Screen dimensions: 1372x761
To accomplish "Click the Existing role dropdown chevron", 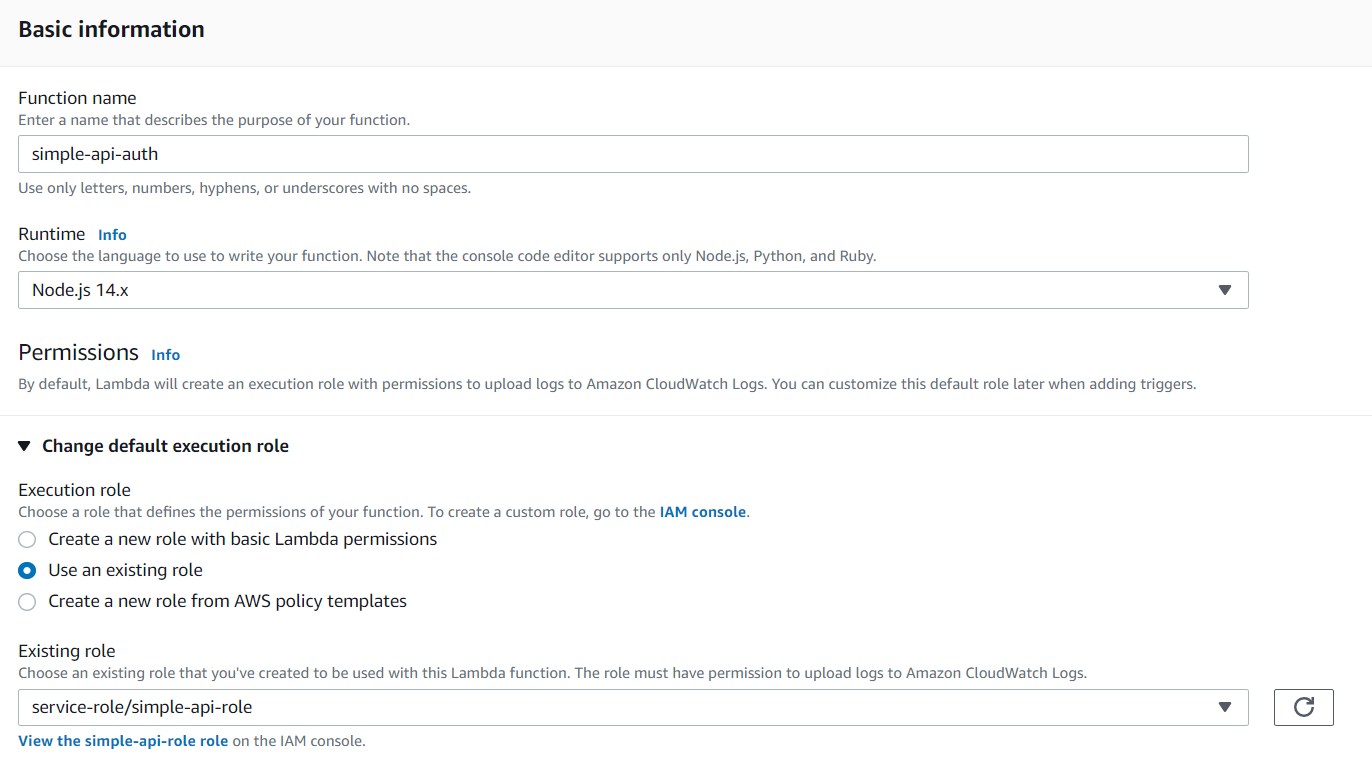I will point(1225,707).
